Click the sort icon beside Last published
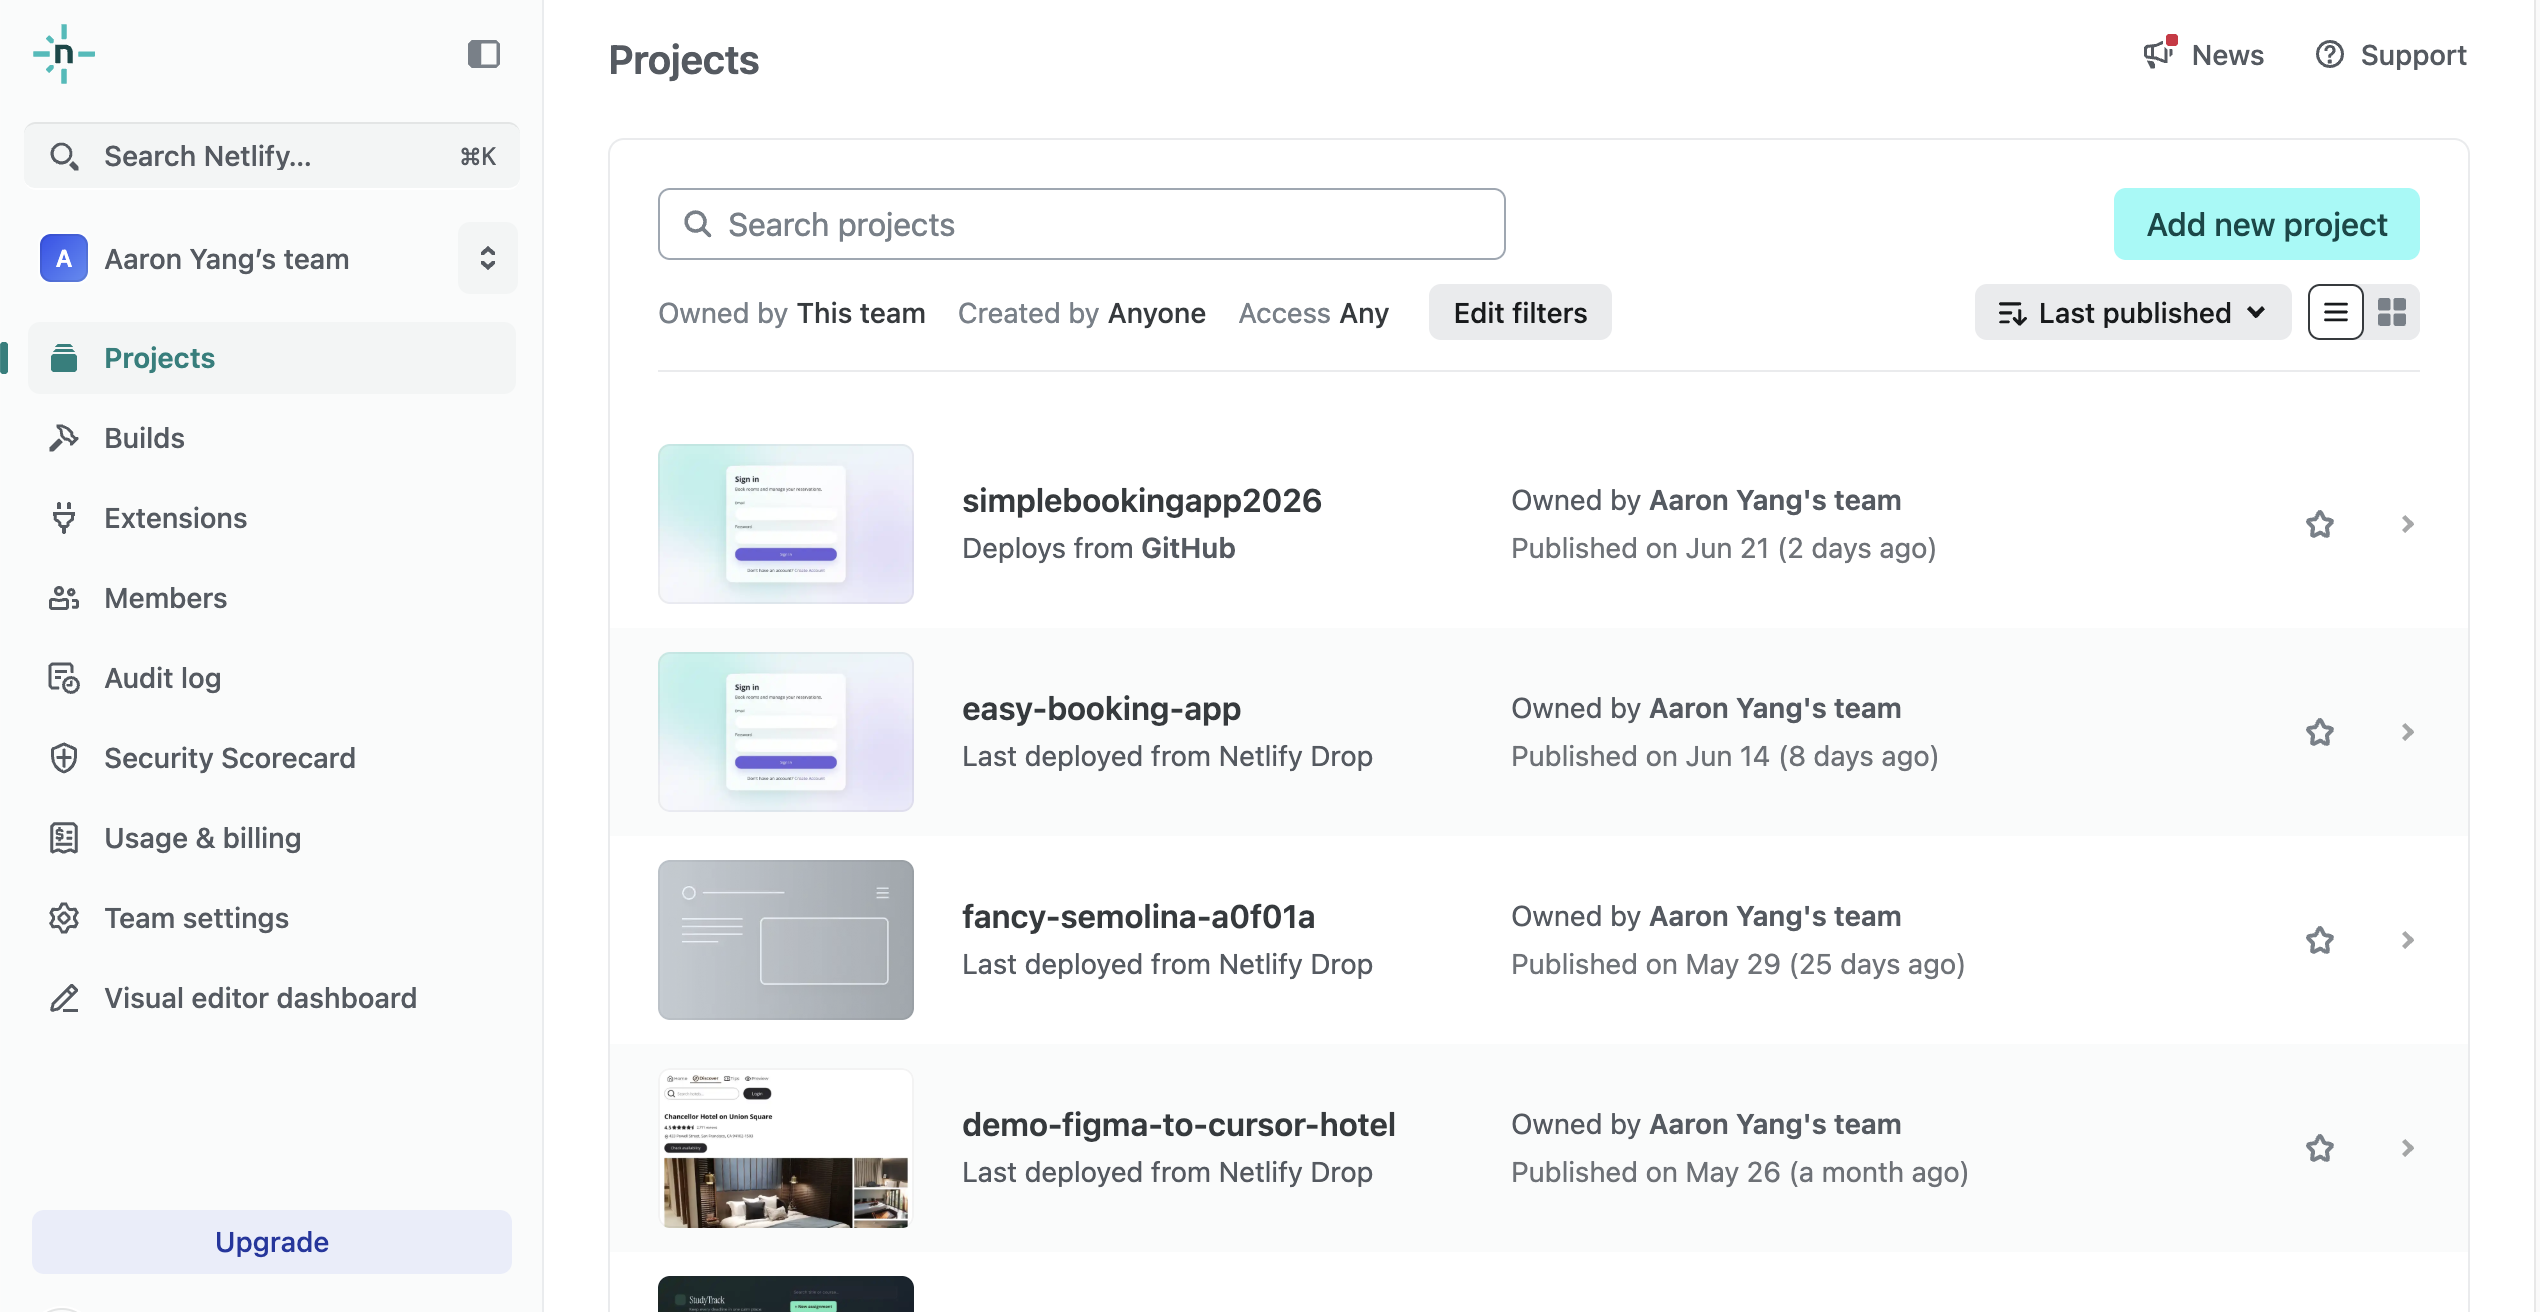Screen dimensions: 2540x1312 (x=2012, y=314)
